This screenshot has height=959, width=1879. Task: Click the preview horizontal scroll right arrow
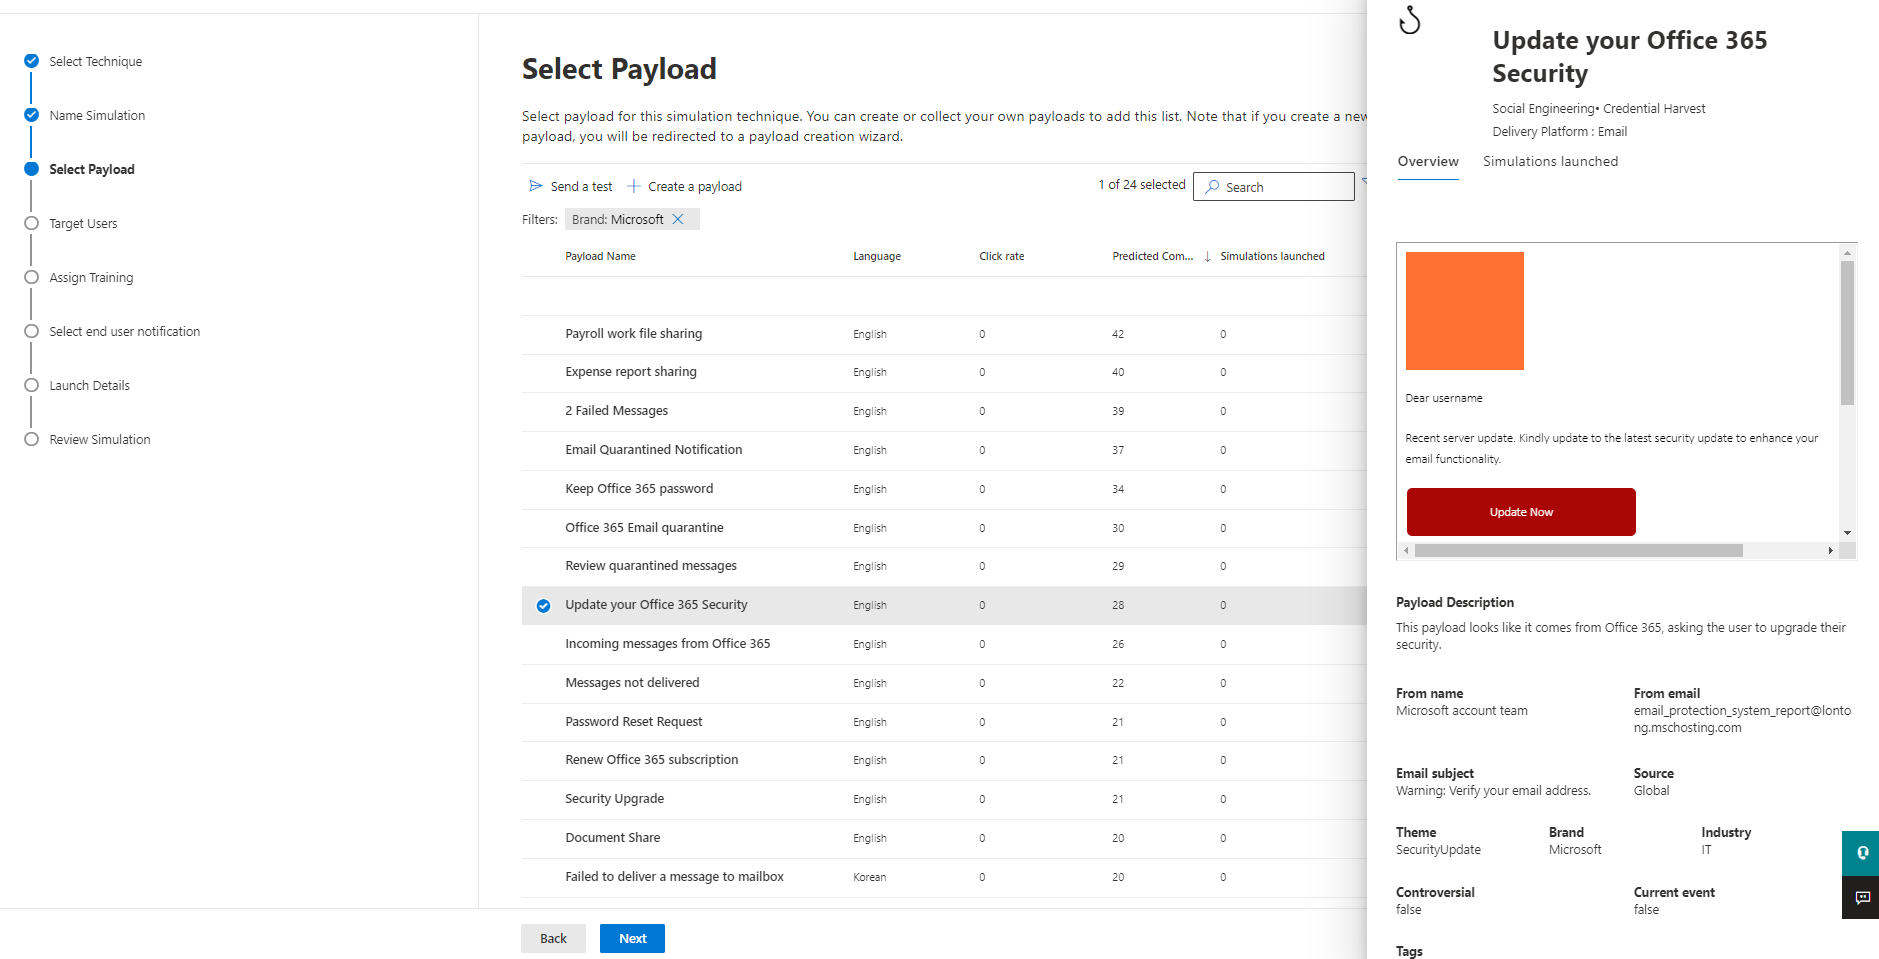(x=1830, y=551)
